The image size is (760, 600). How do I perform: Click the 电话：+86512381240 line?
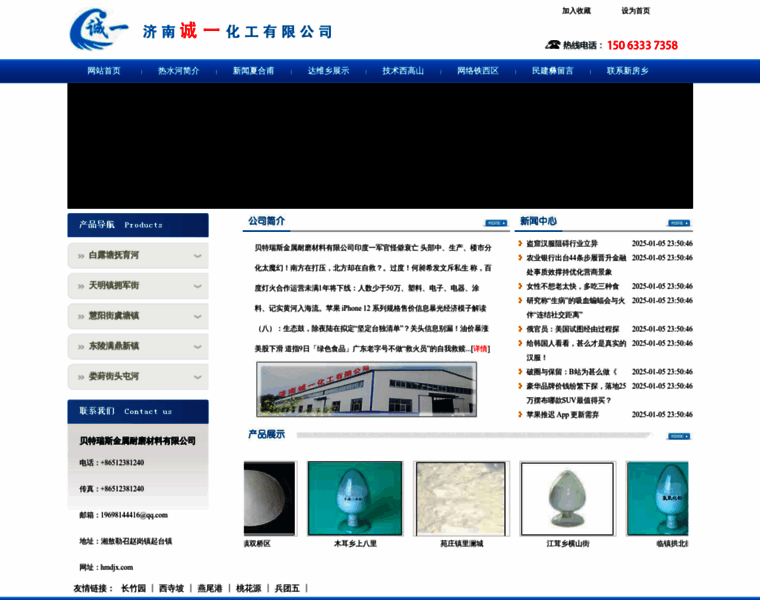[x=111, y=463]
